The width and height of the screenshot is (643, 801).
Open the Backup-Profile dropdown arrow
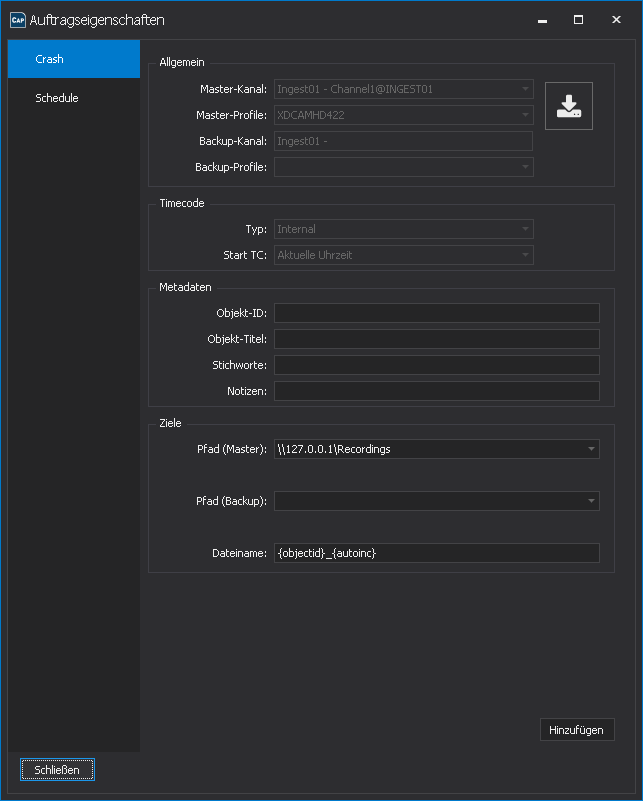(x=525, y=167)
